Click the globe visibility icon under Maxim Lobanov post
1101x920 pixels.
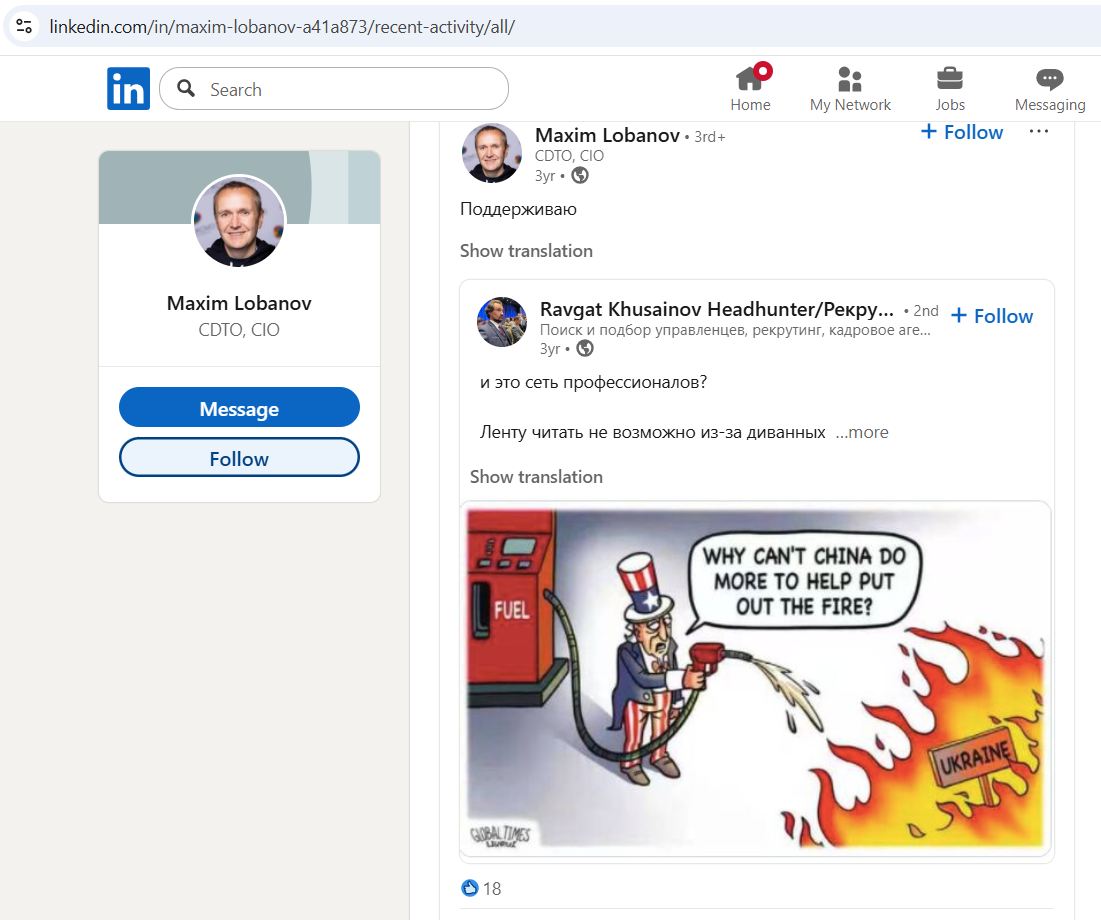580,176
